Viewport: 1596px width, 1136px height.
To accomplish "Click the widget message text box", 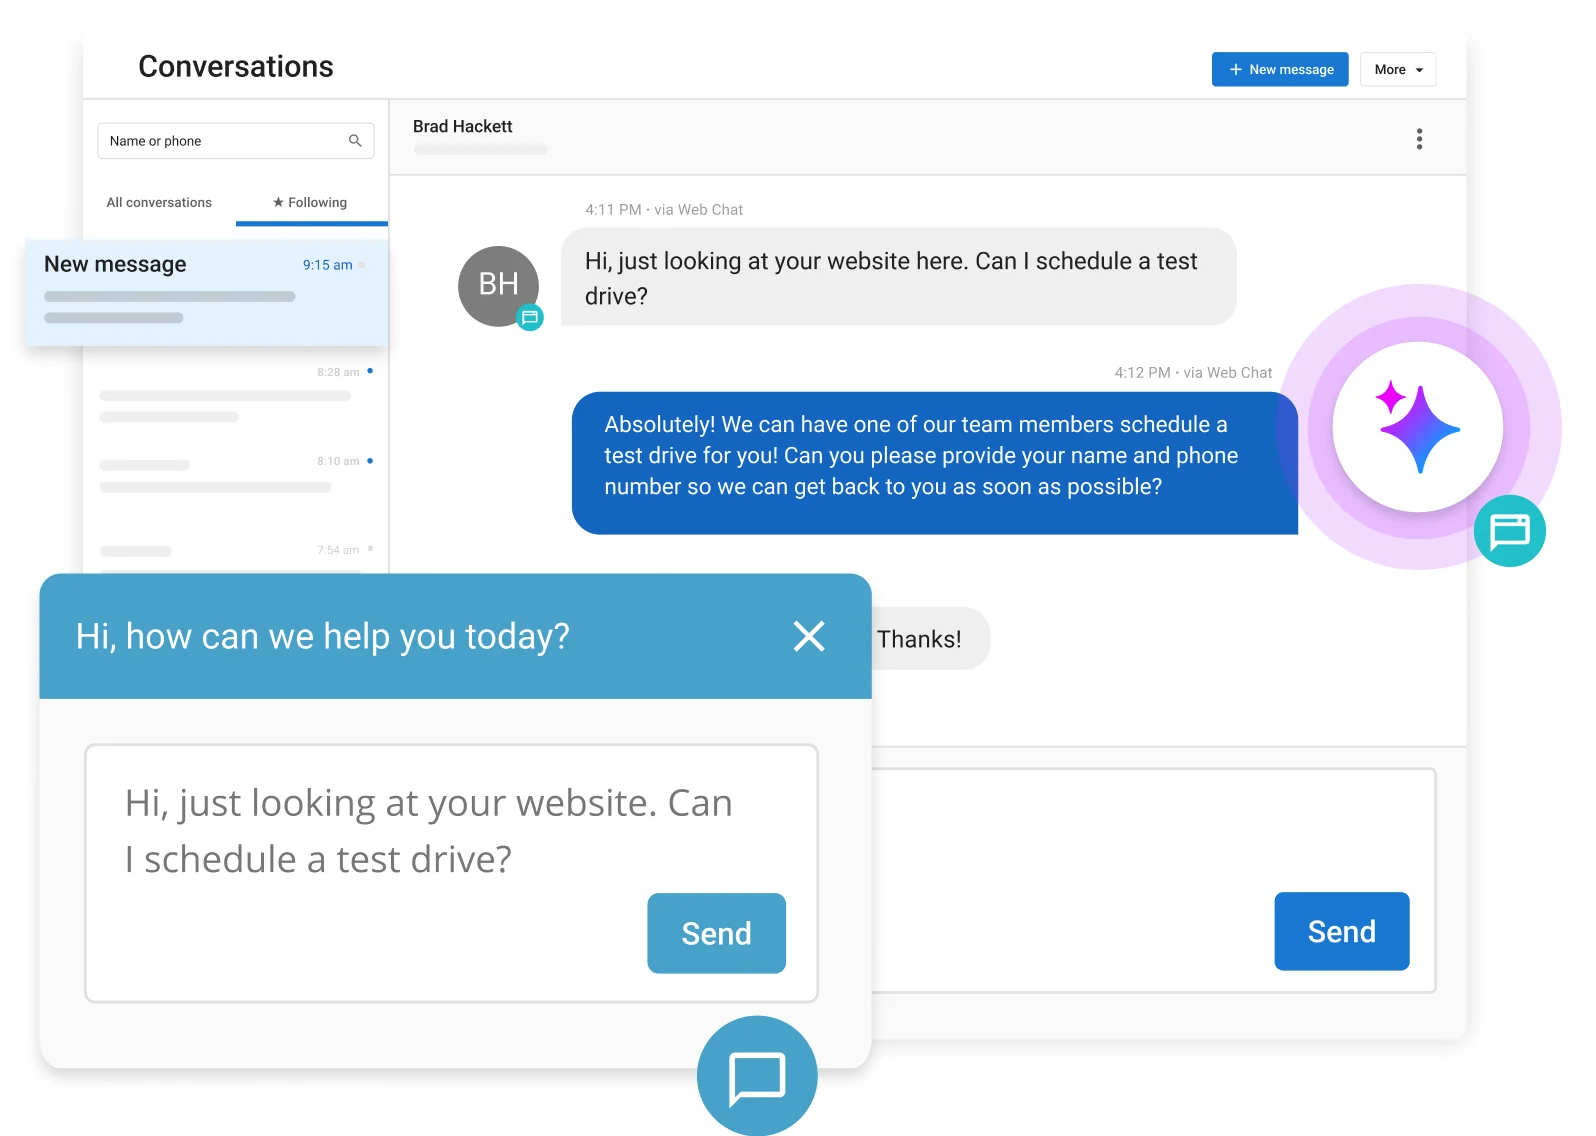I will click(452, 873).
